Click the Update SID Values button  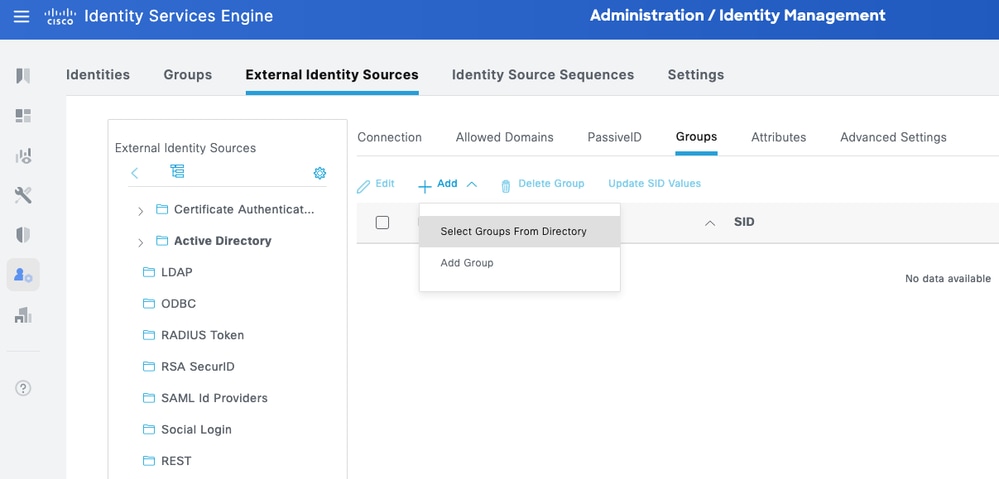654,184
